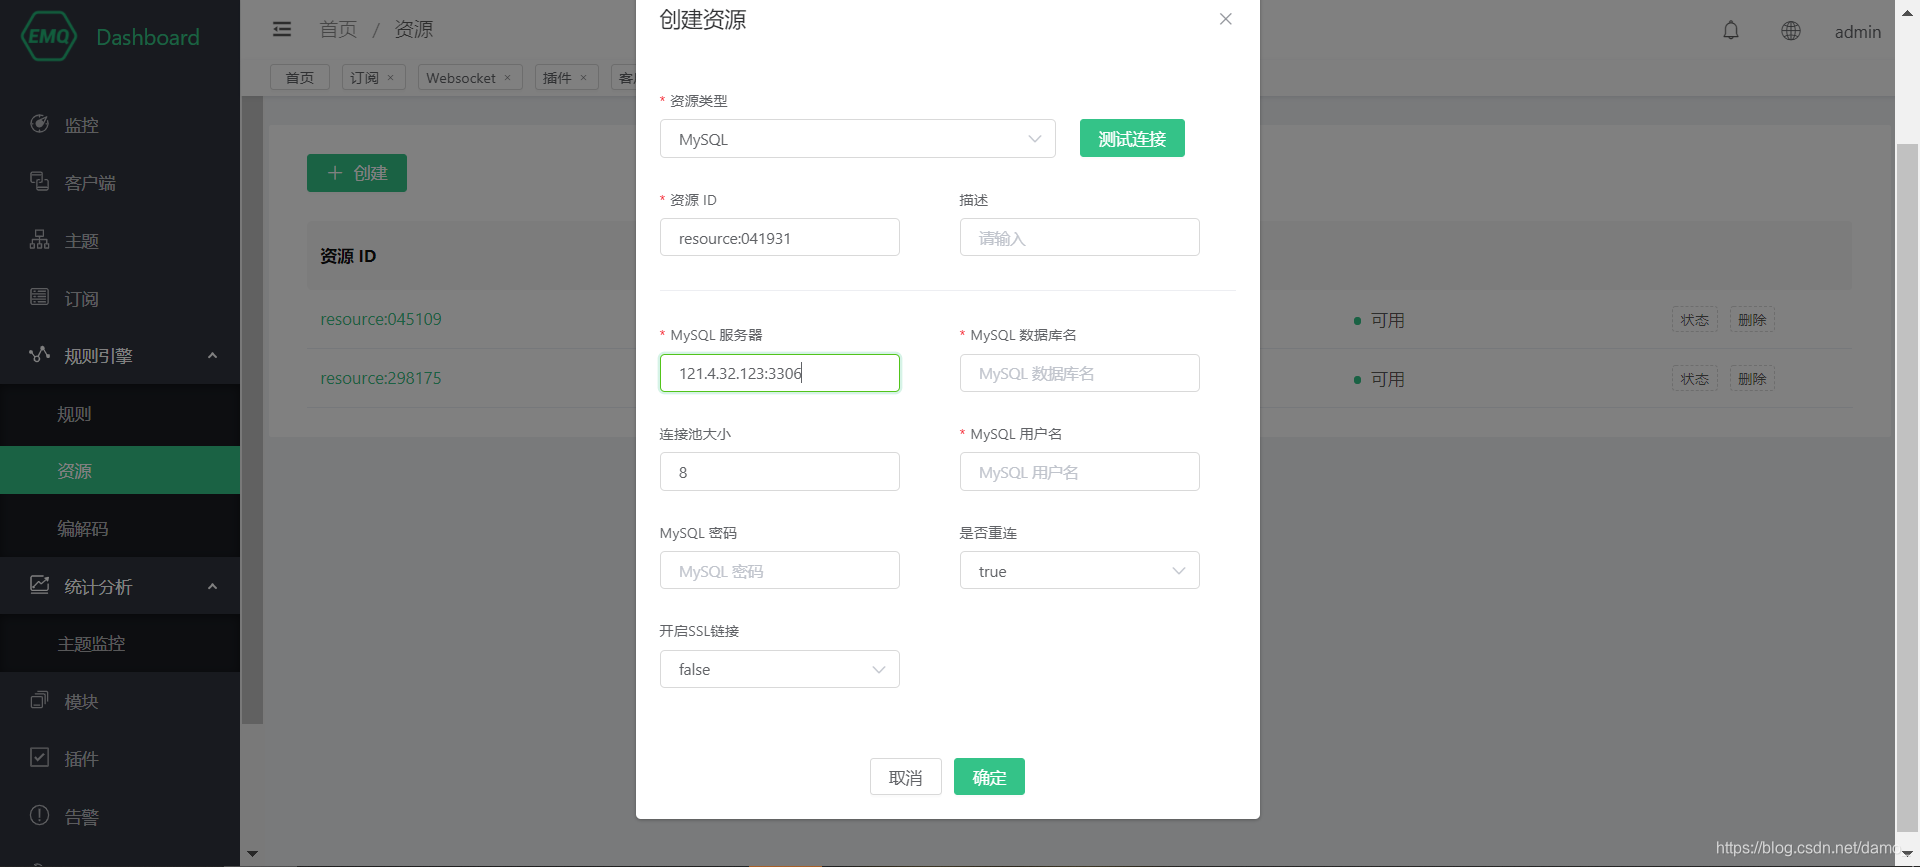
Task: Click the 确定 confirm button
Action: click(989, 777)
